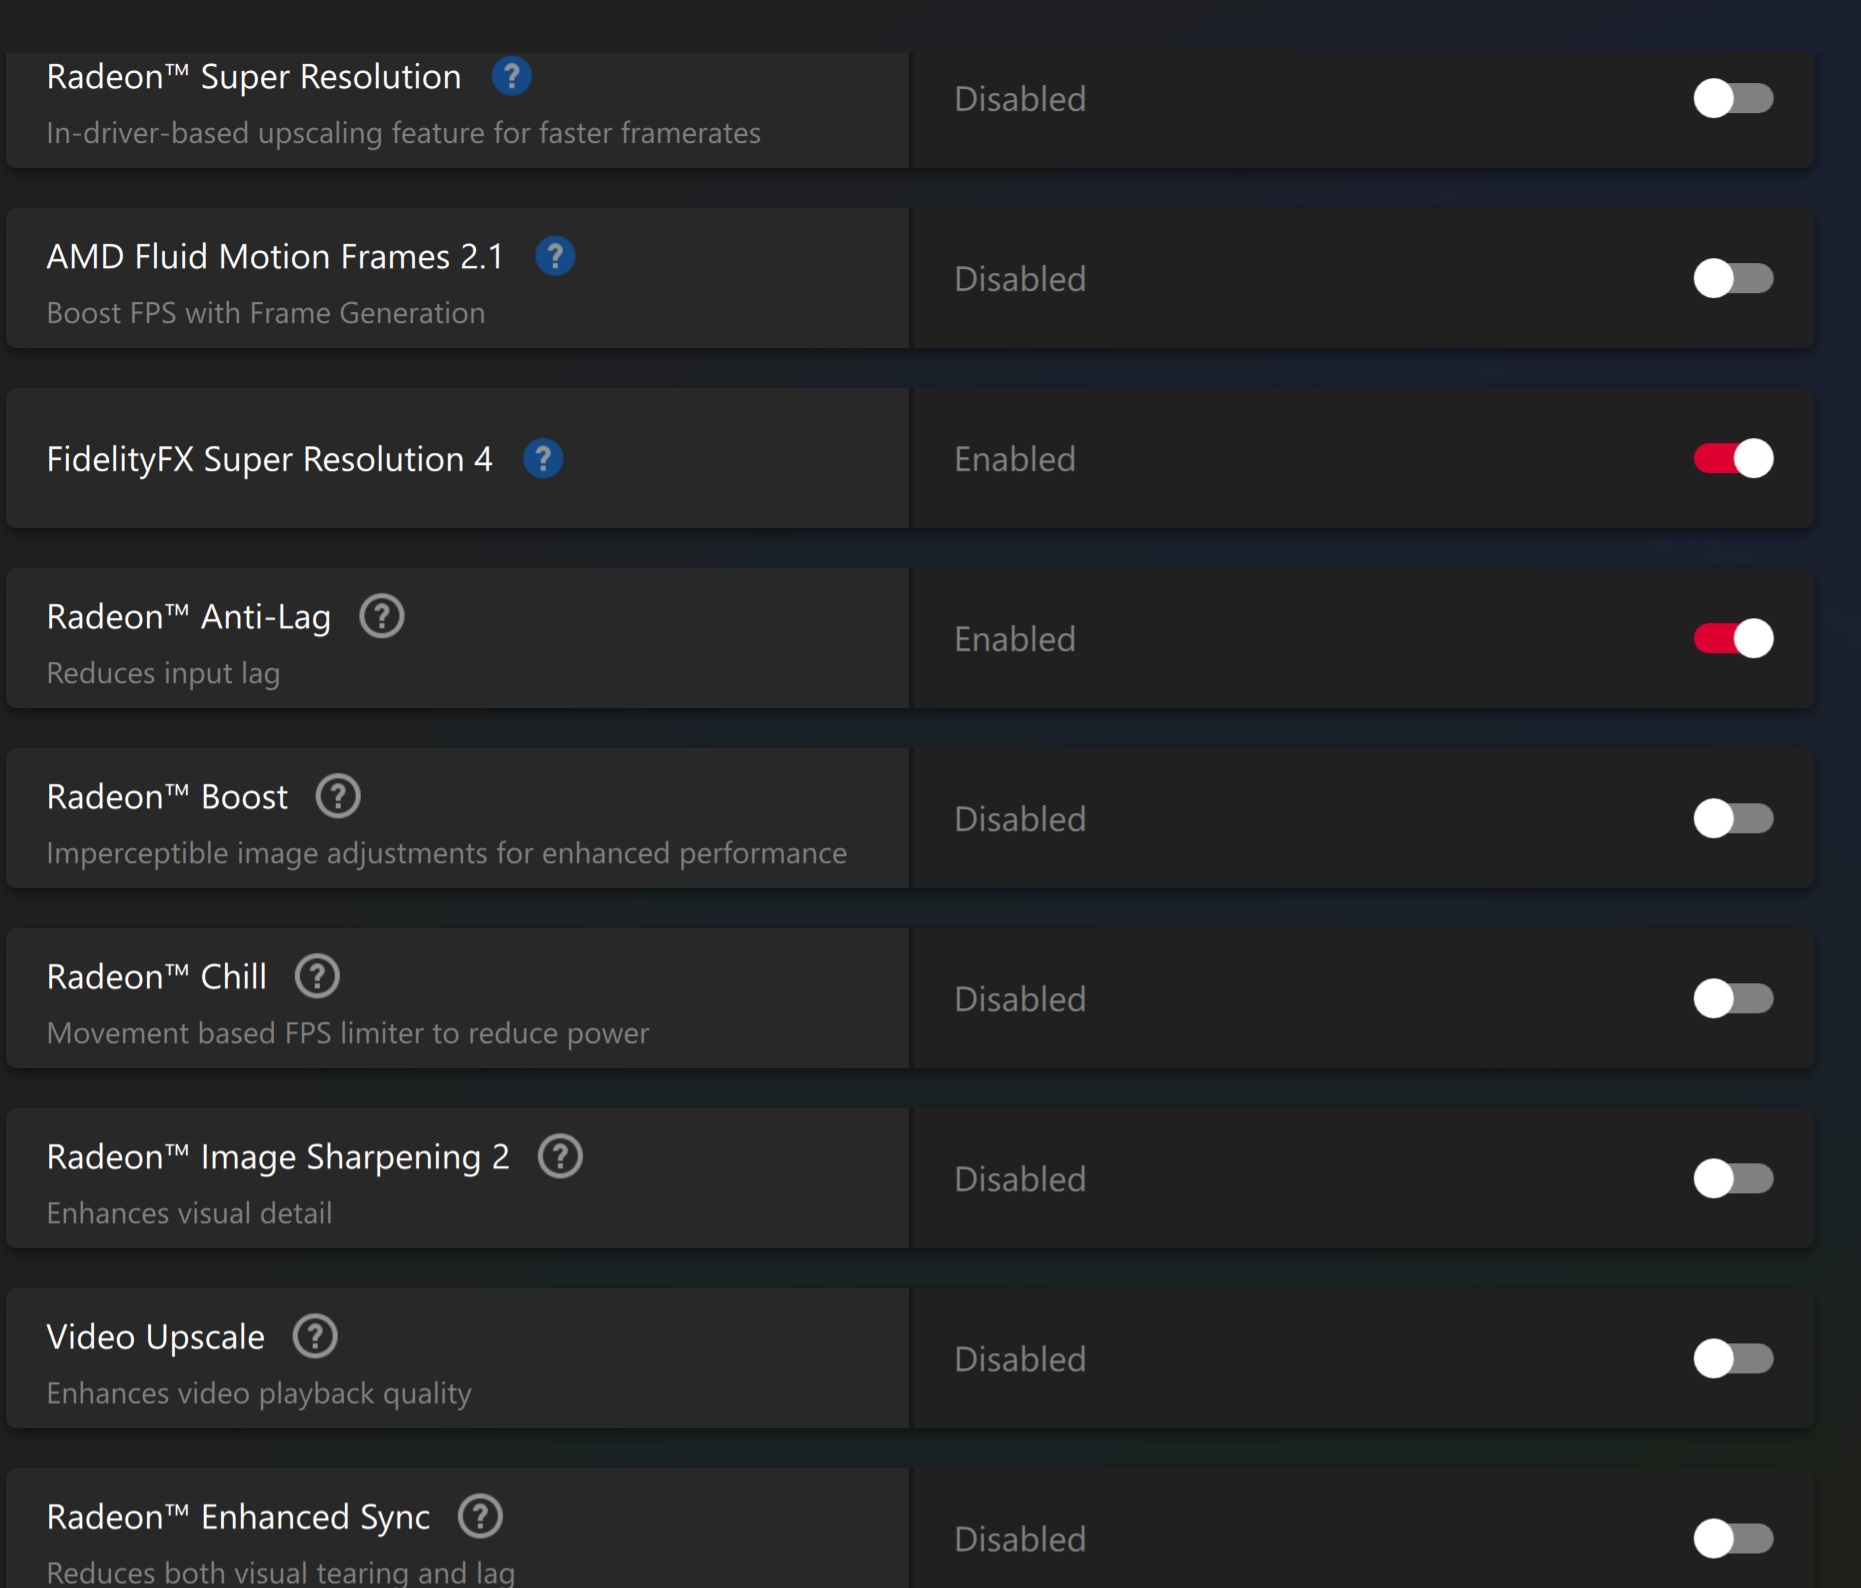Turn on AMD Fluid Motion Frames toggle

click(x=1733, y=279)
